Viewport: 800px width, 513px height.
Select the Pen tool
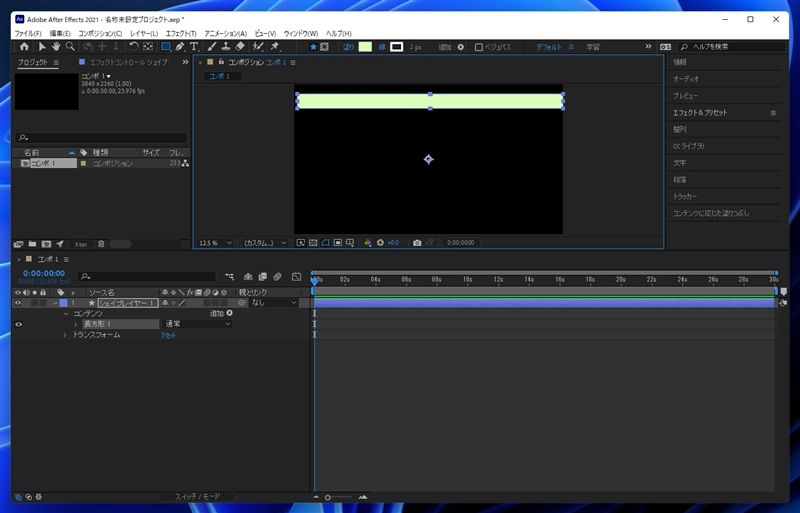tap(180, 47)
